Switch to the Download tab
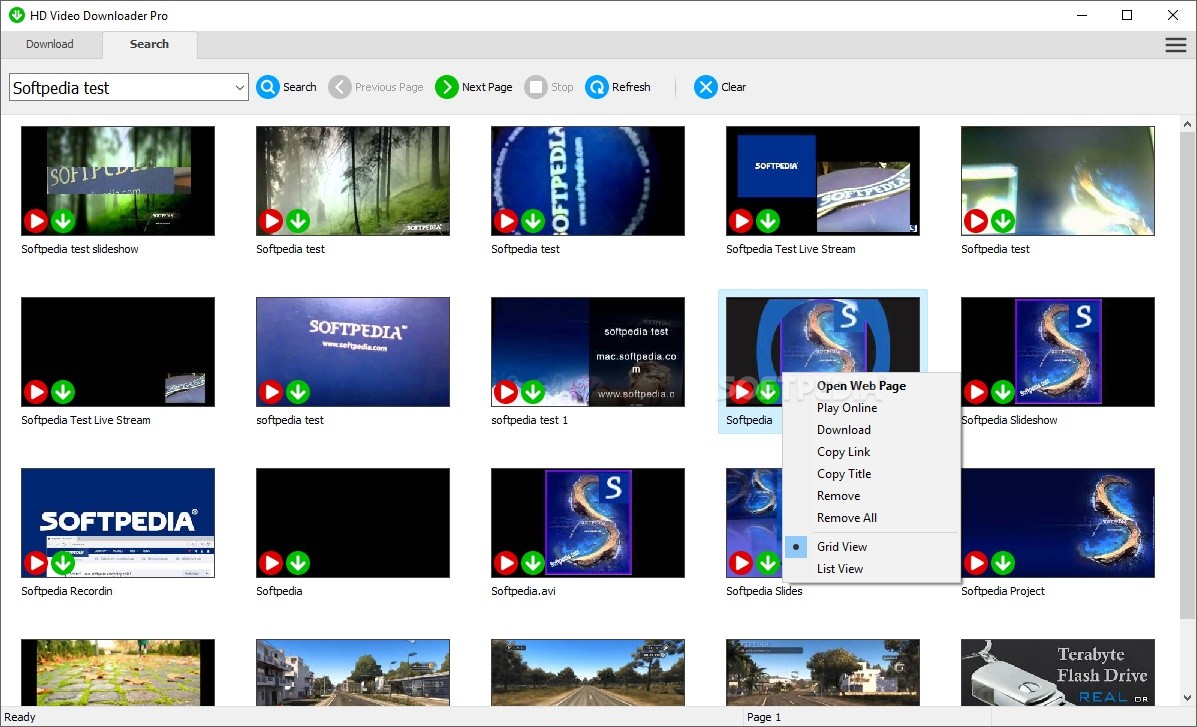This screenshot has width=1197, height=727. pos(50,44)
